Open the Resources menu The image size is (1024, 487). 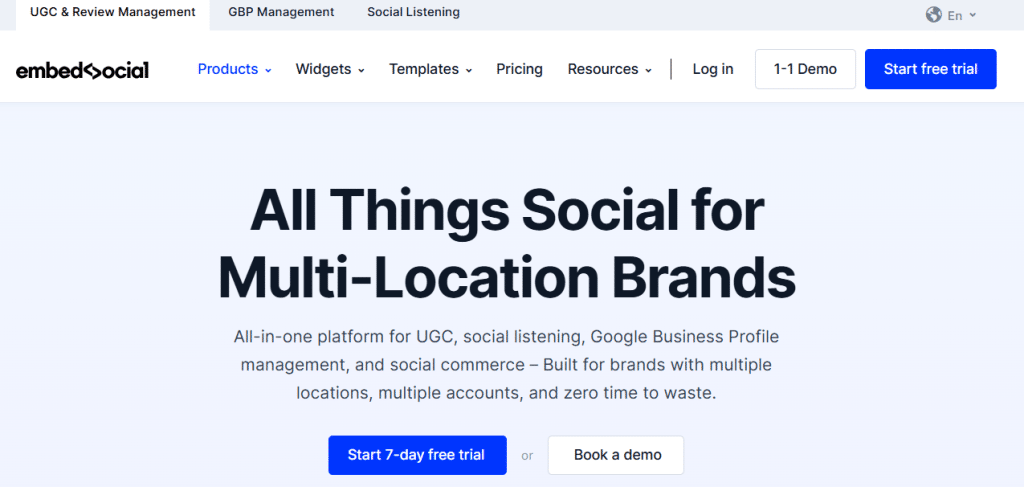603,69
